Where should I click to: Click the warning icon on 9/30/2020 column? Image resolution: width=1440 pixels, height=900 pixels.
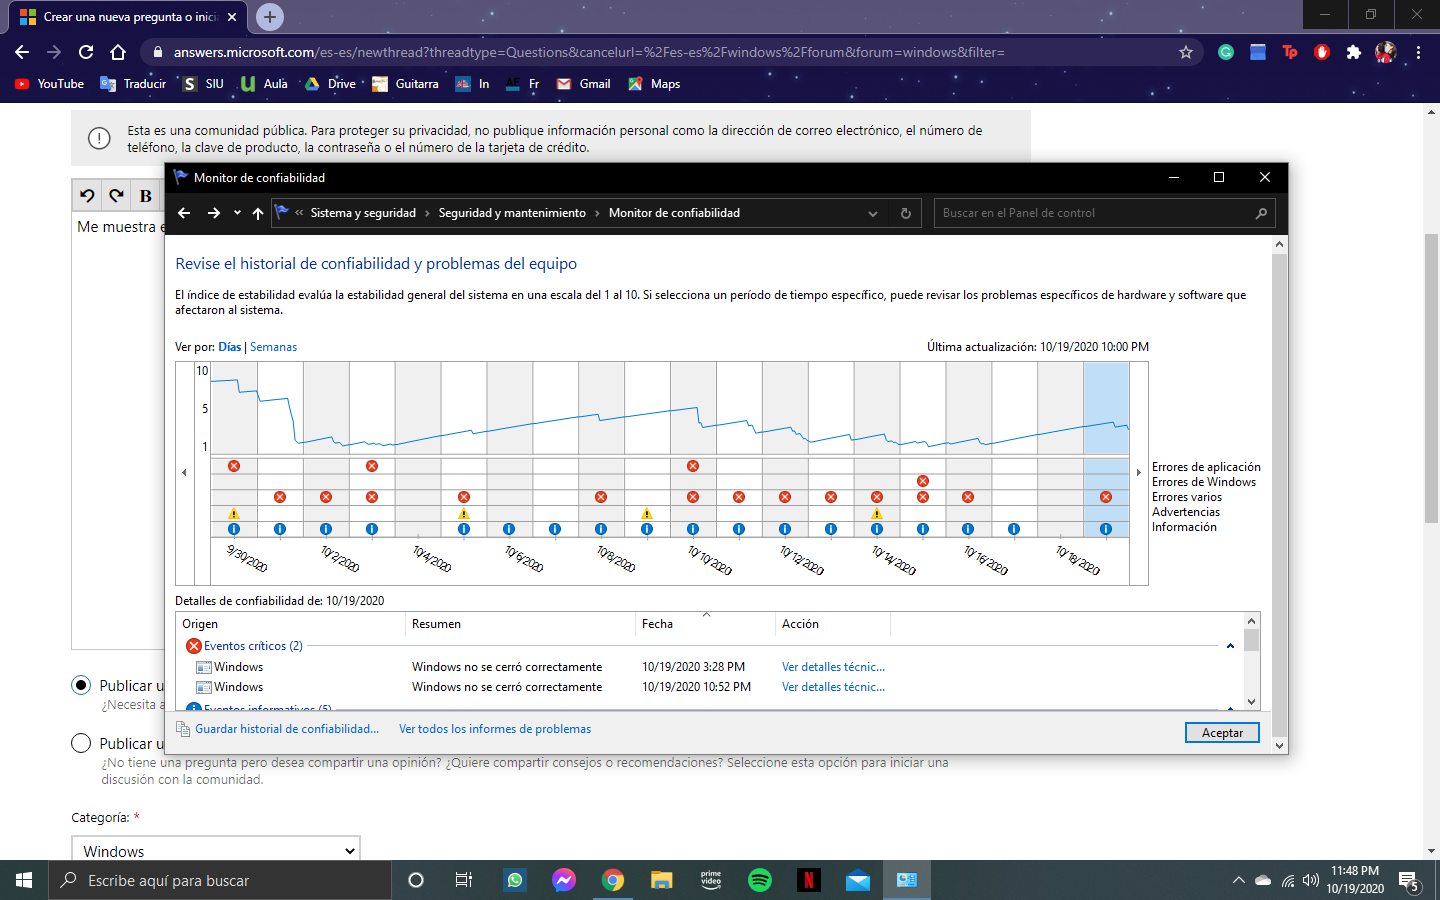tap(234, 514)
